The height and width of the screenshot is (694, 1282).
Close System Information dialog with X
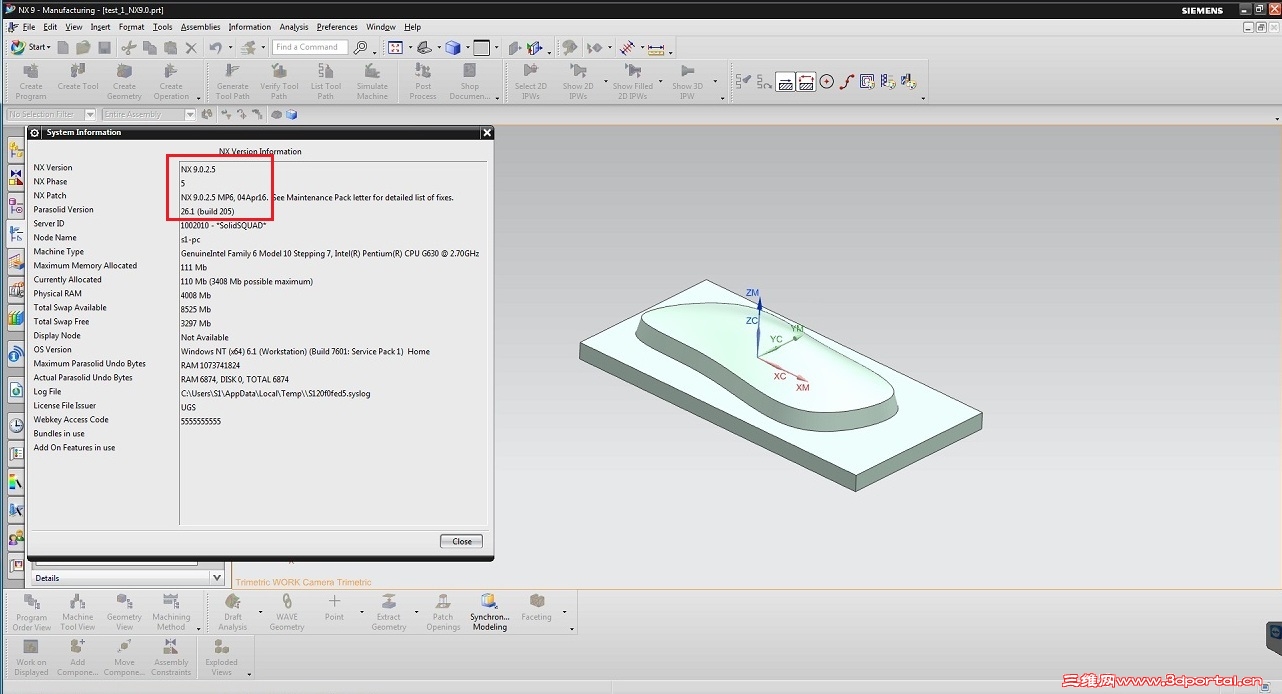pos(487,132)
